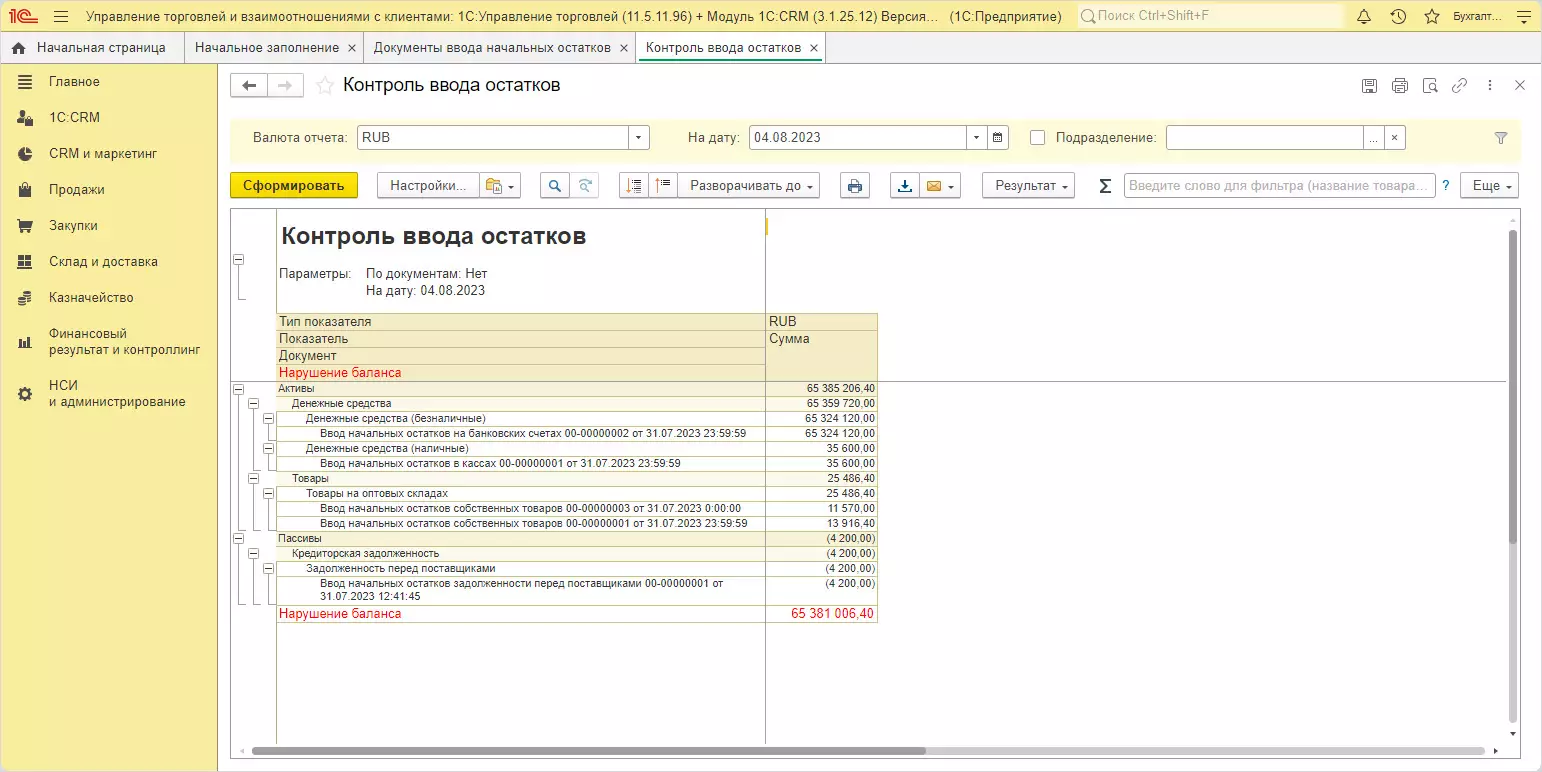Collapse the Денежные средства (безналичные) group
Screen dimensions: 1542x772
(268, 419)
